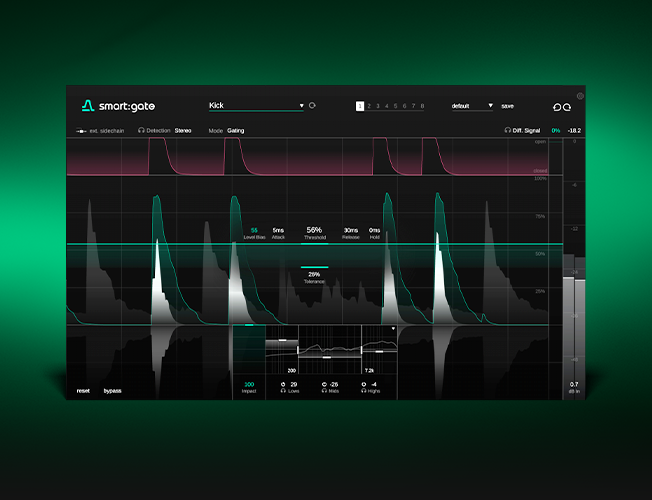Click the 7.2k crossover frequency label
Image resolution: width=652 pixels, height=500 pixels.
click(369, 370)
